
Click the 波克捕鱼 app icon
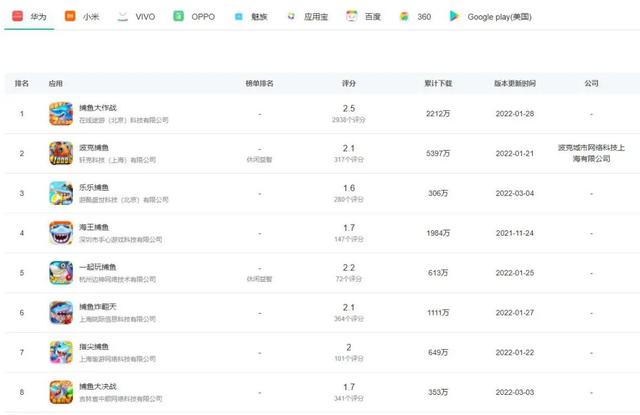click(x=61, y=153)
